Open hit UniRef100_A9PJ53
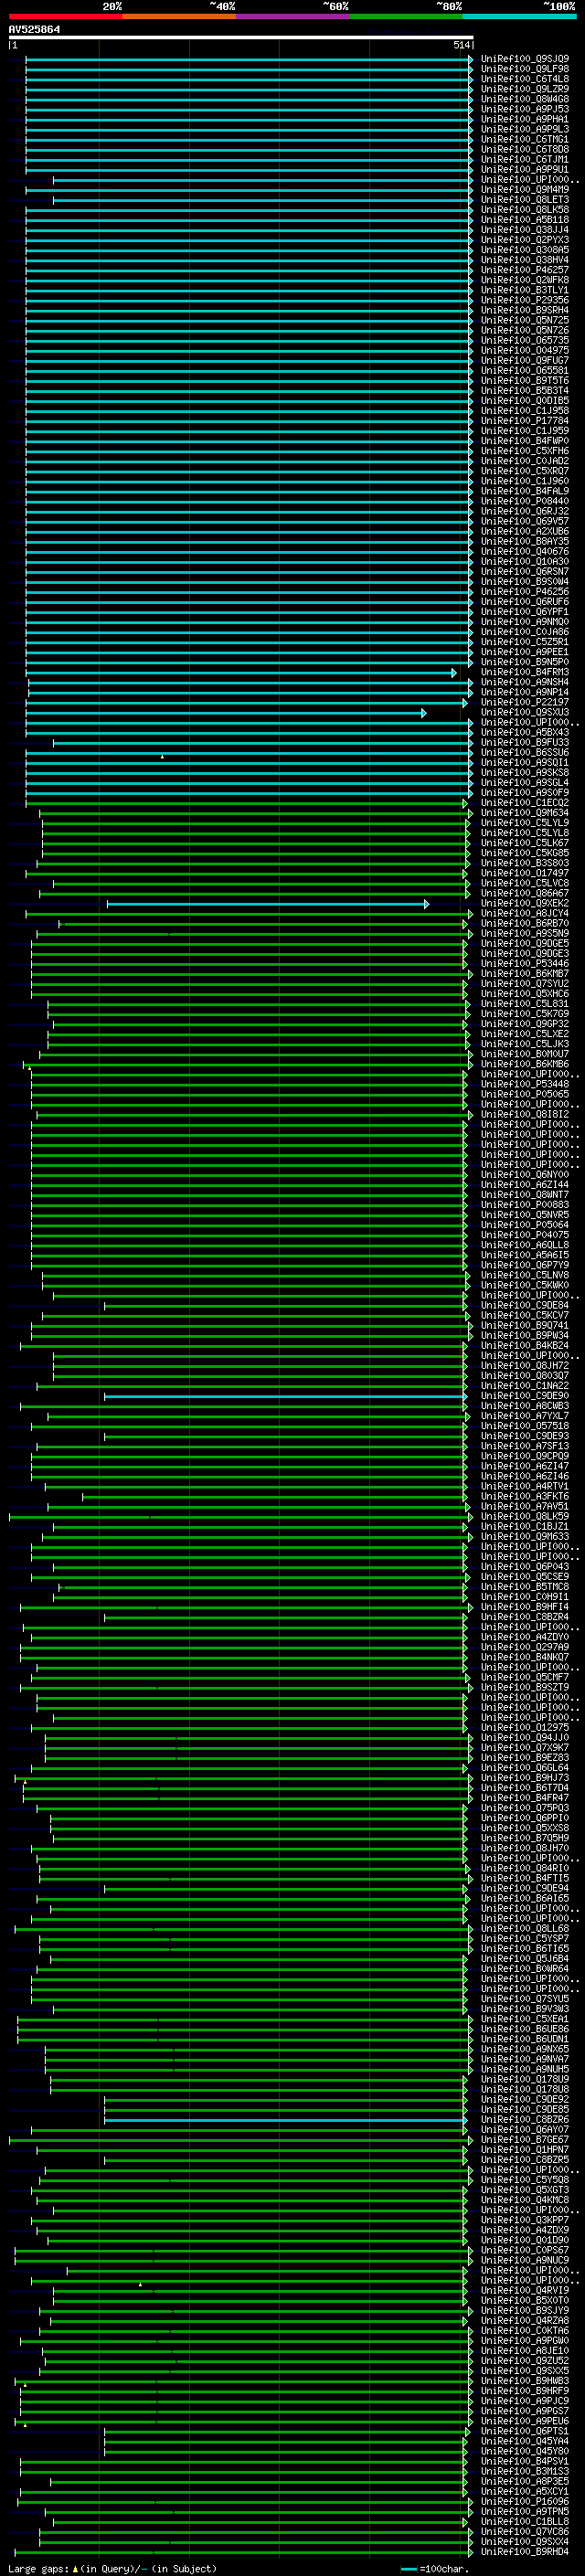The height and width of the screenshot is (2576, 585). pos(525,109)
